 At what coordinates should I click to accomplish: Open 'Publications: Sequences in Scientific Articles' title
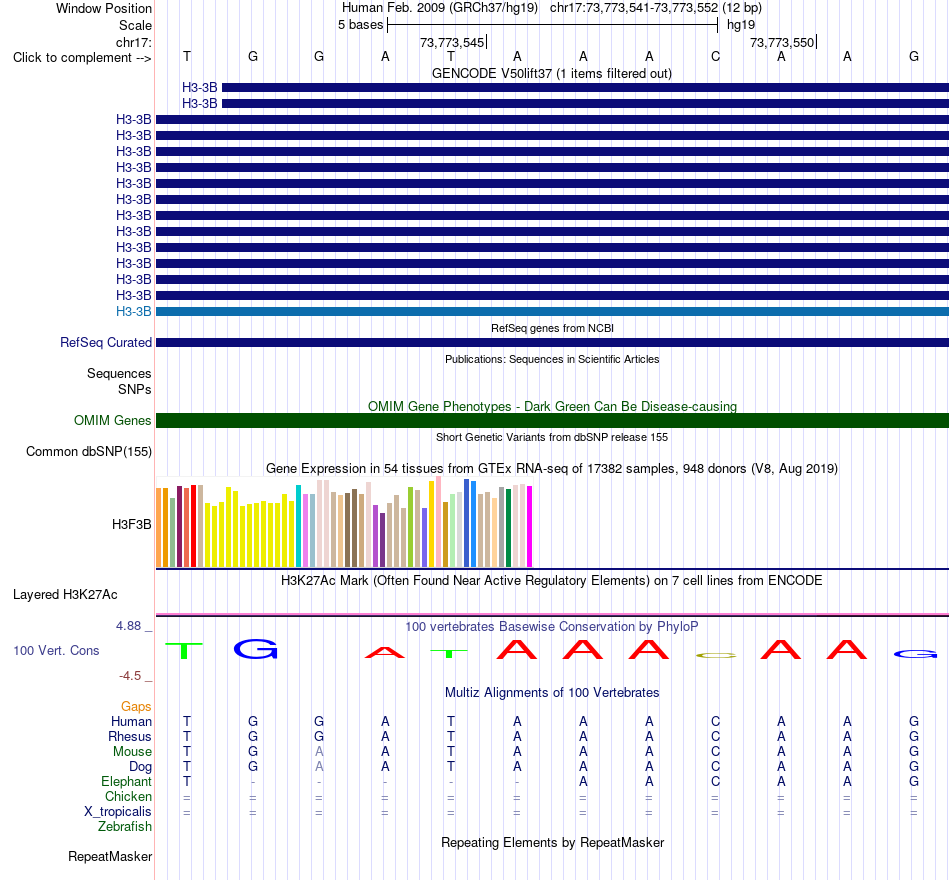(552, 359)
